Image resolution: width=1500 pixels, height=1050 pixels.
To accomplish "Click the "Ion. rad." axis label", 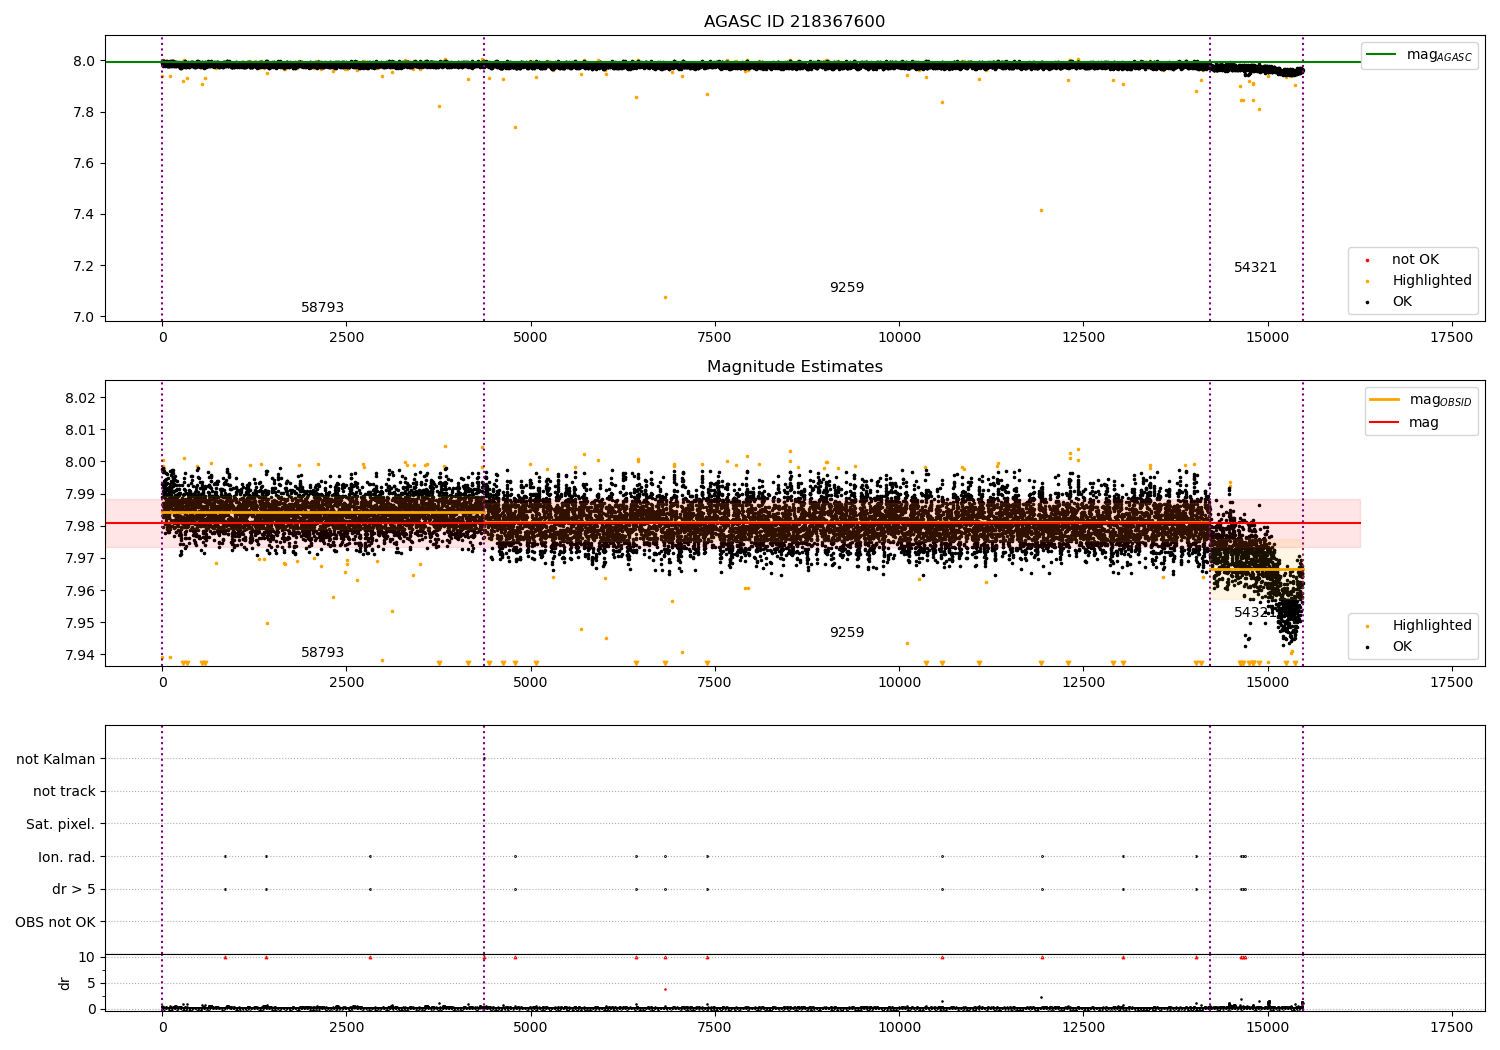I will (x=67, y=858).
